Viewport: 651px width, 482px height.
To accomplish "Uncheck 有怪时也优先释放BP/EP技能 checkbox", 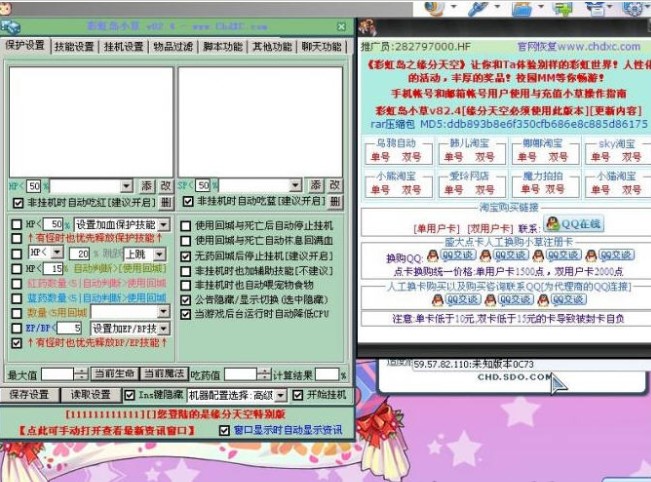I will pos(17,343).
